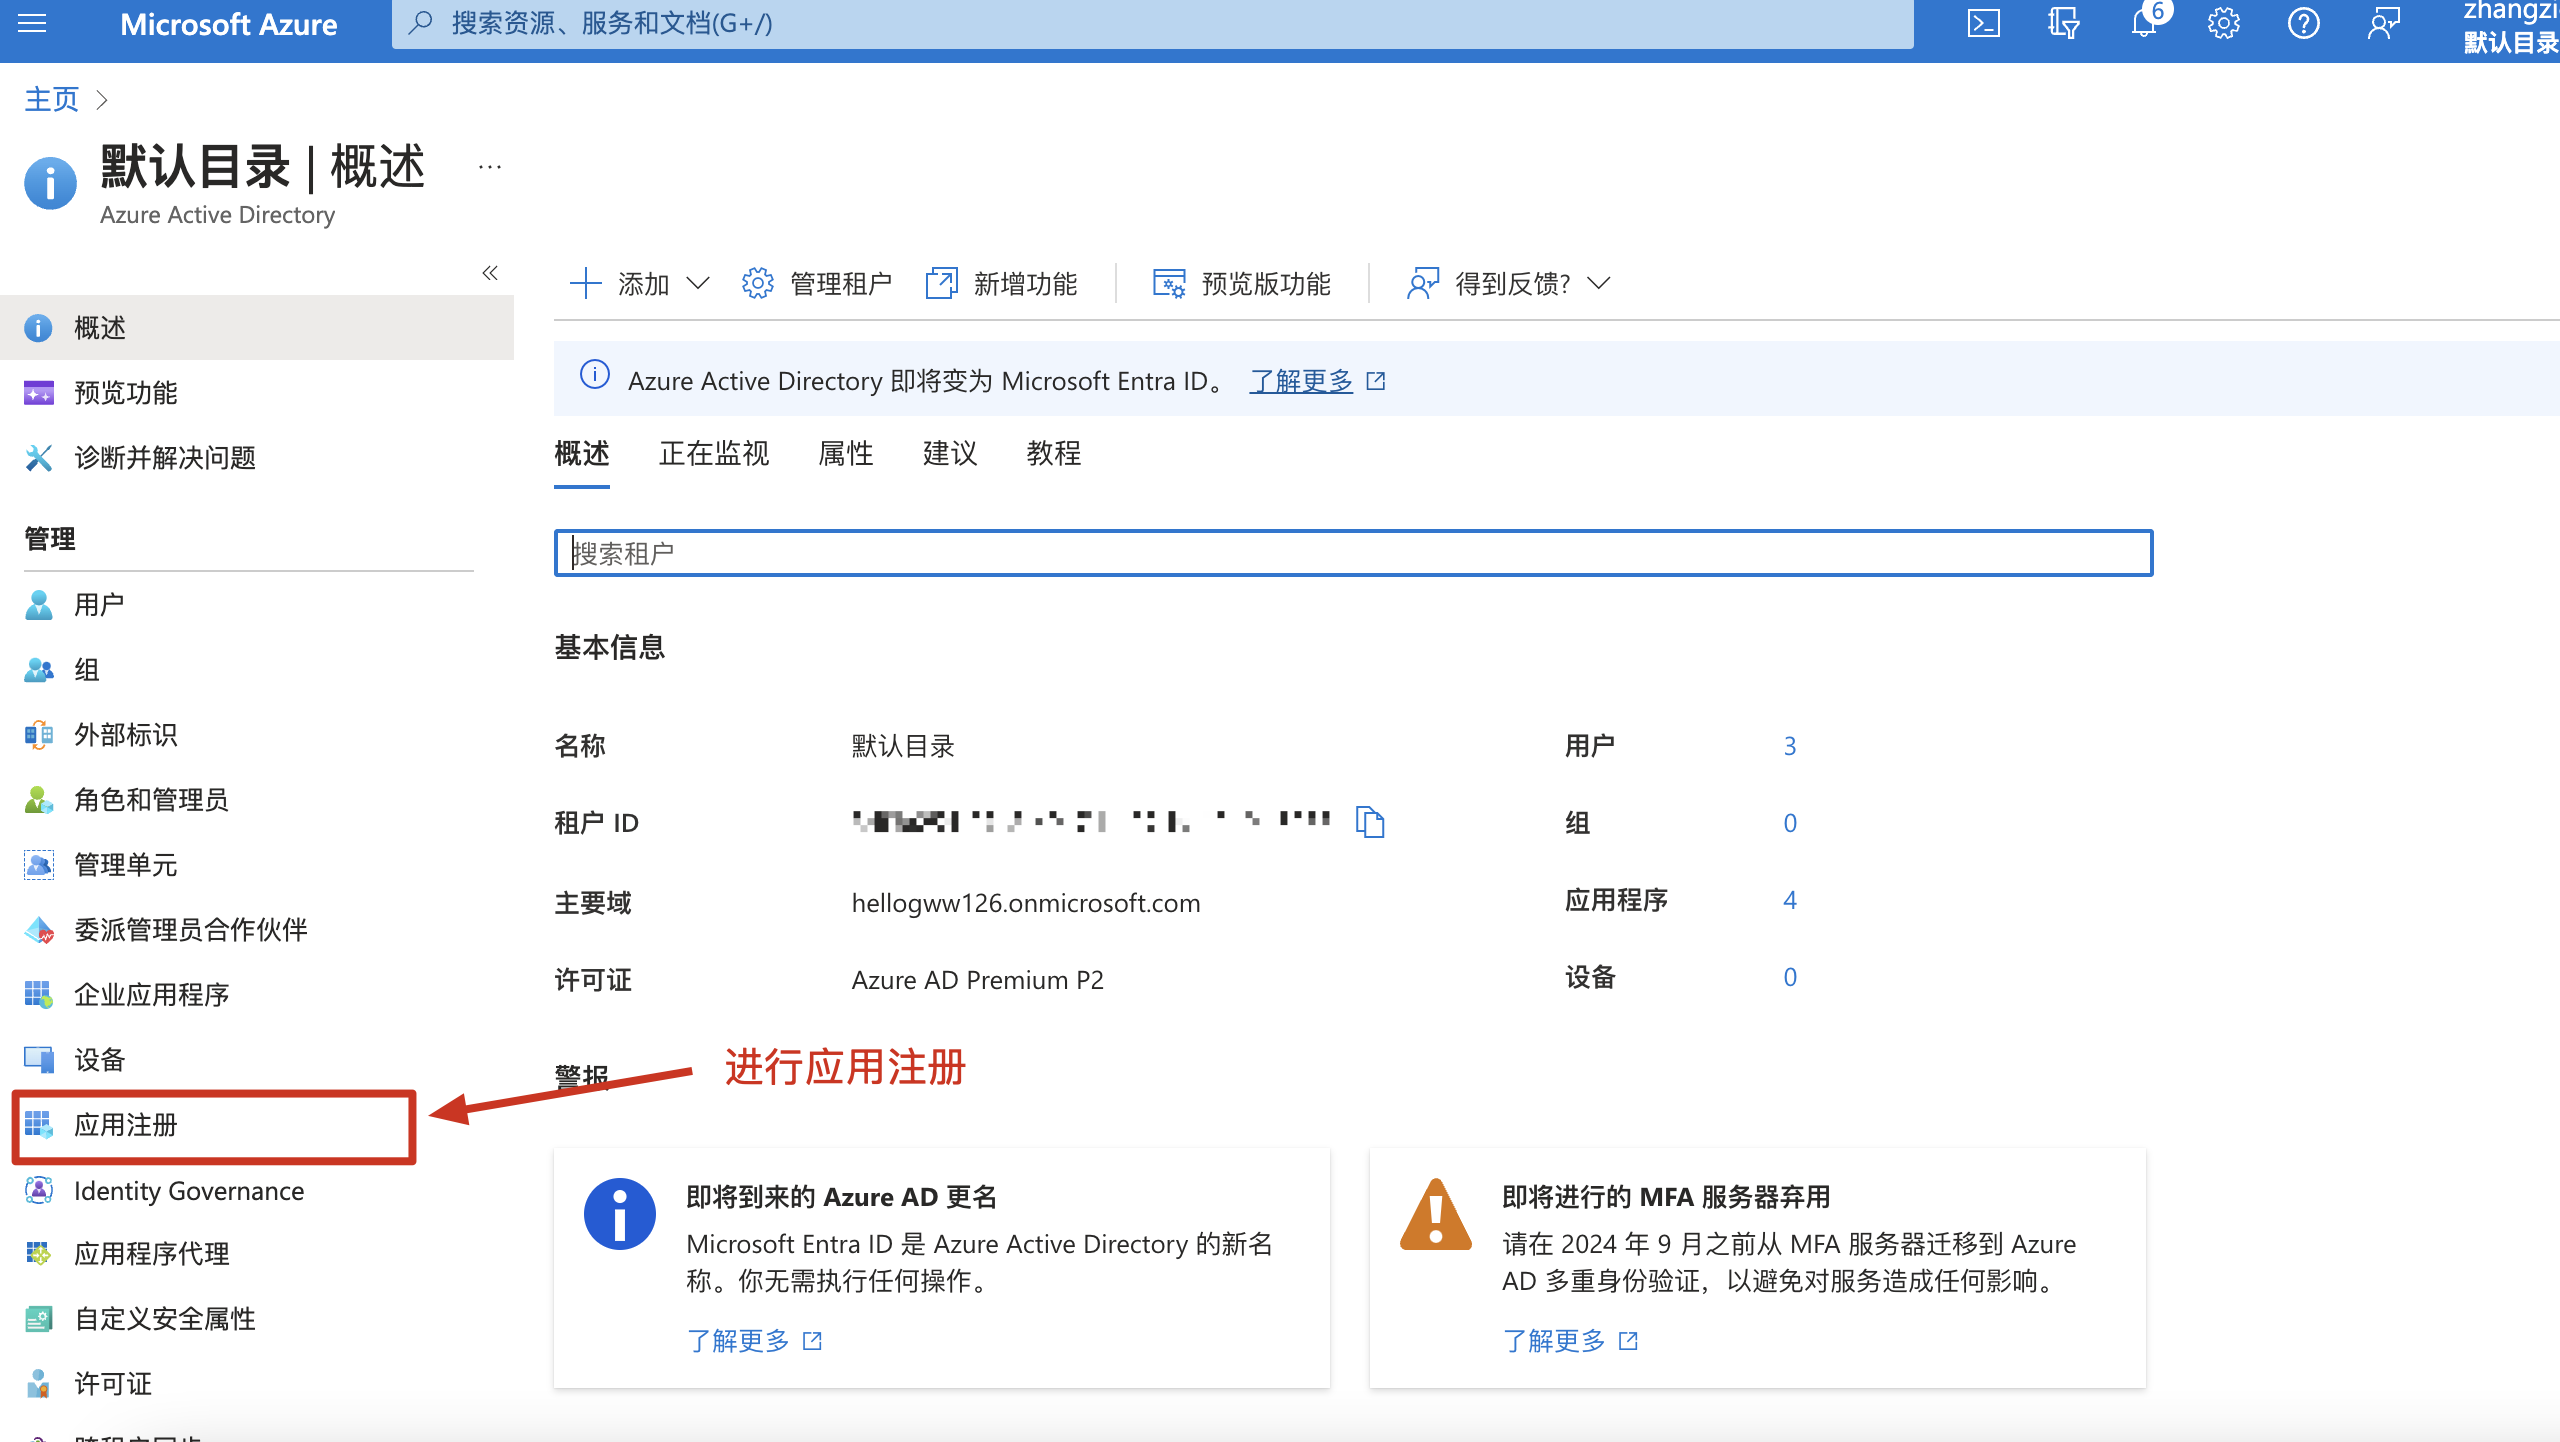This screenshot has height=1442, width=2560.
Task: Open the 添加 dropdown
Action: click(640, 284)
